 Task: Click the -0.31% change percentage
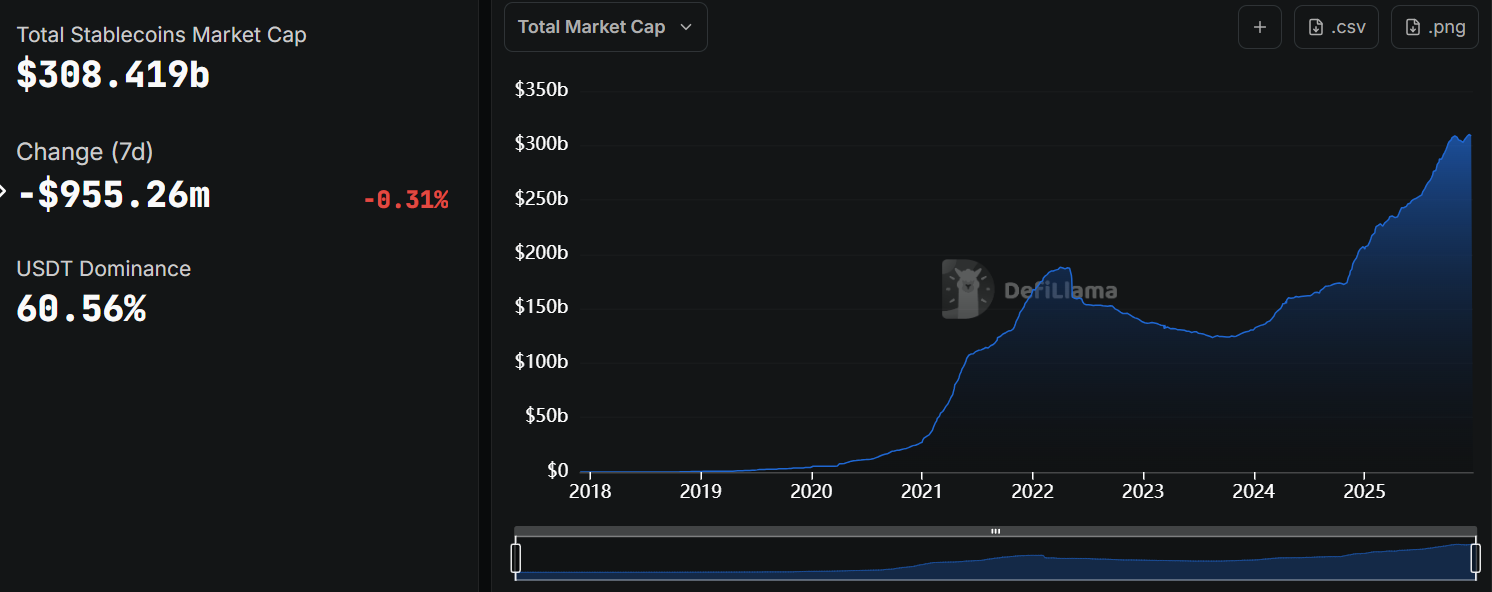click(405, 200)
